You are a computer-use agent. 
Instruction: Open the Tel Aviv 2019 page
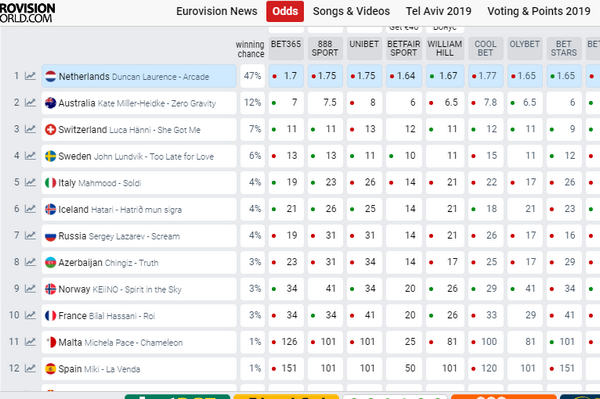[x=439, y=11]
